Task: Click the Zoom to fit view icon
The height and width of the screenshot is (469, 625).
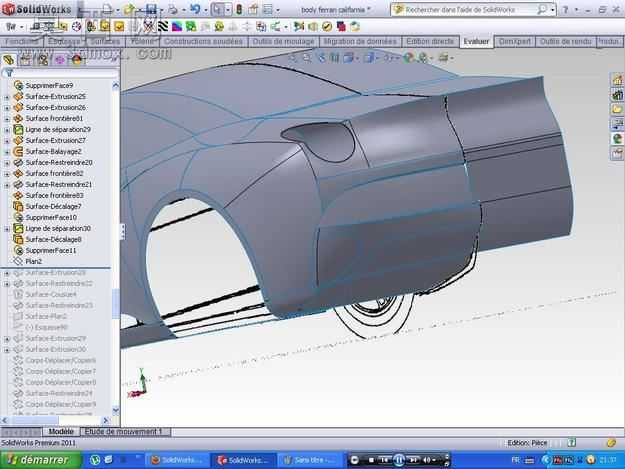Action: click(293, 58)
